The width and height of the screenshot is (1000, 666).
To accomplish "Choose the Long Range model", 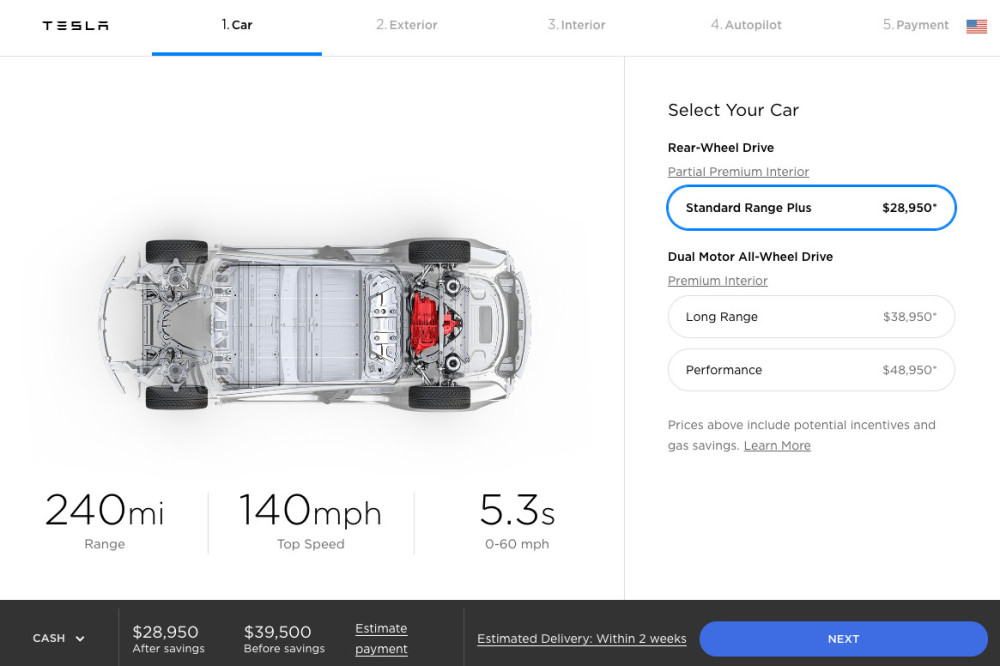I will 811,317.
